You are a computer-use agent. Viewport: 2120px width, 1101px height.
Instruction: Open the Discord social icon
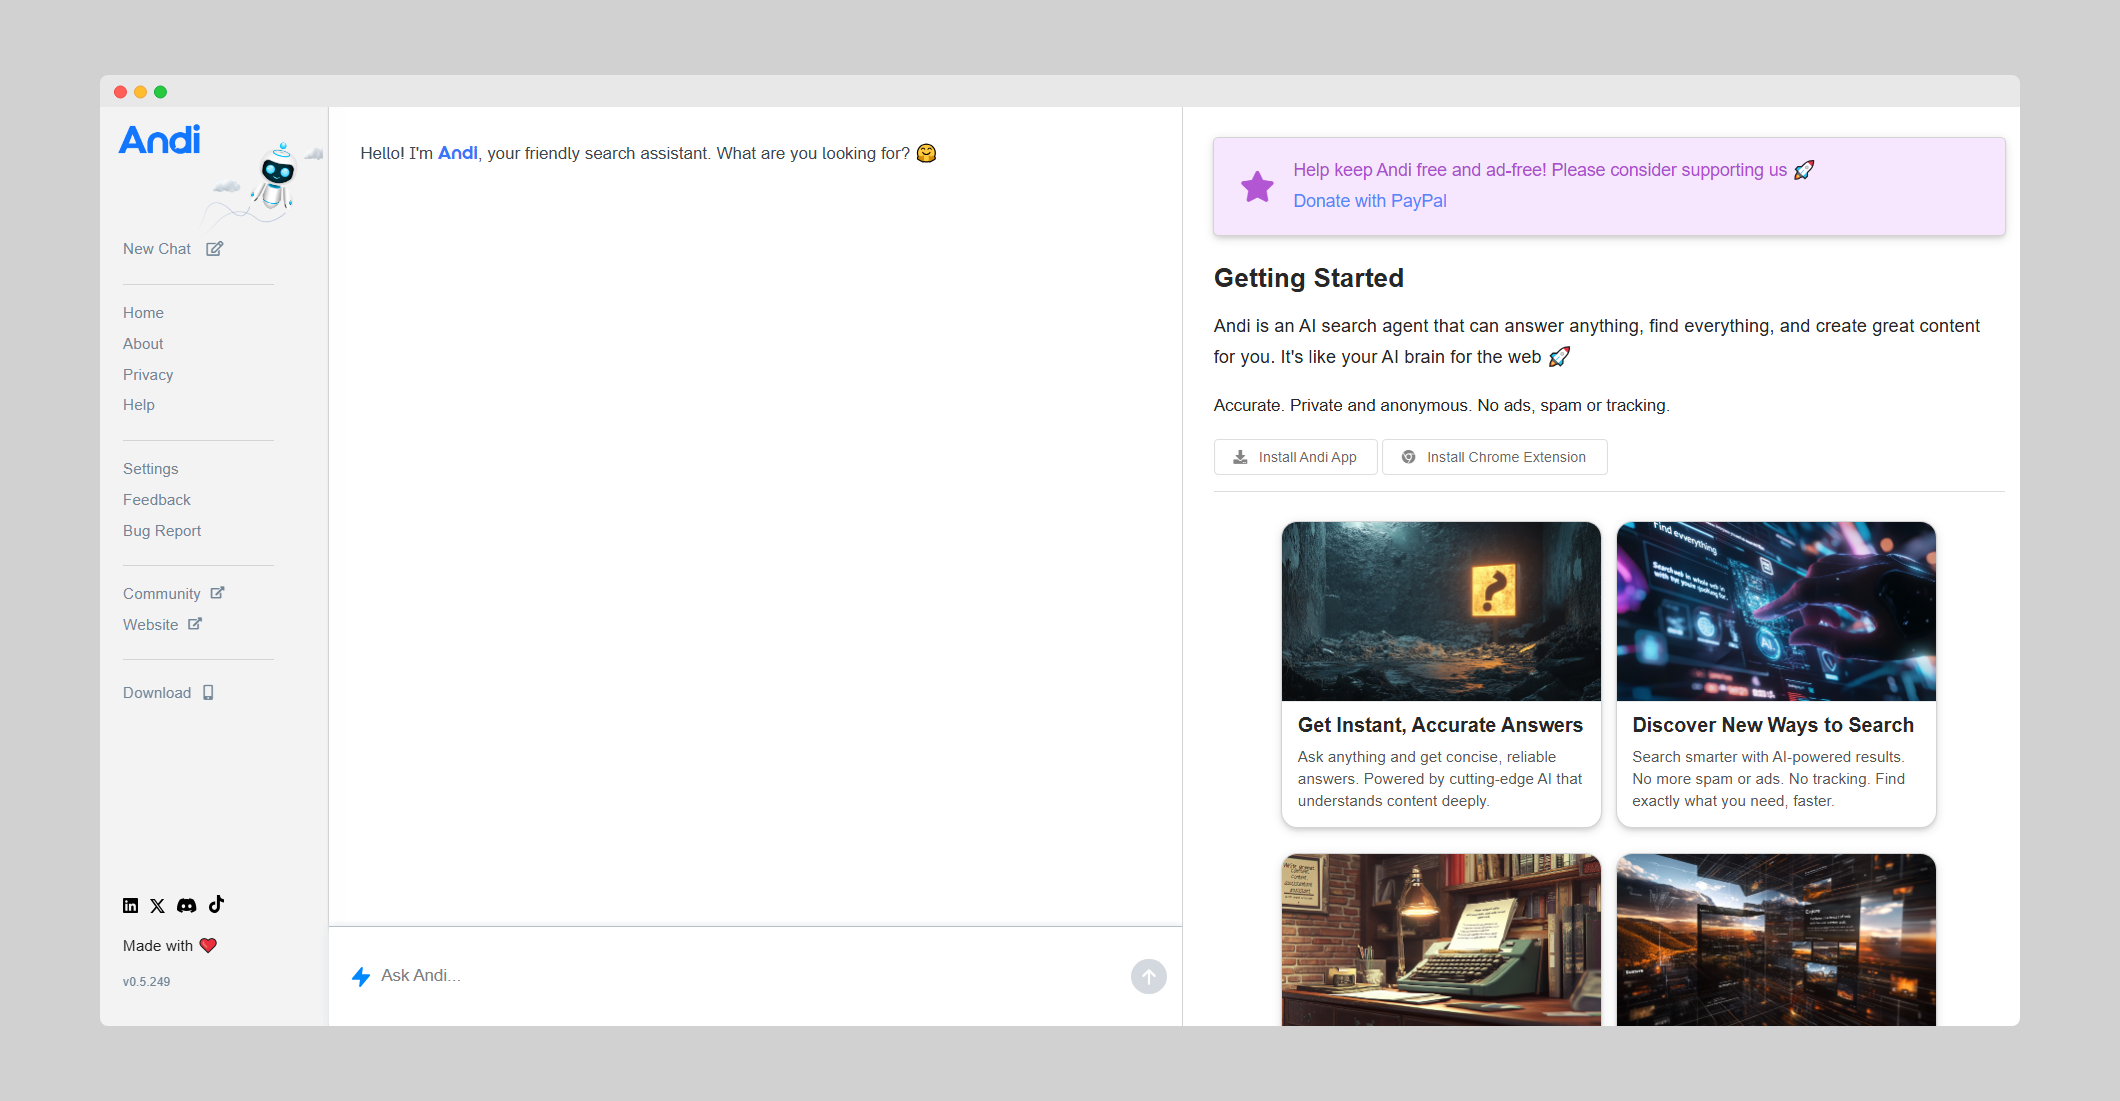pyautogui.click(x=187, y=906)
